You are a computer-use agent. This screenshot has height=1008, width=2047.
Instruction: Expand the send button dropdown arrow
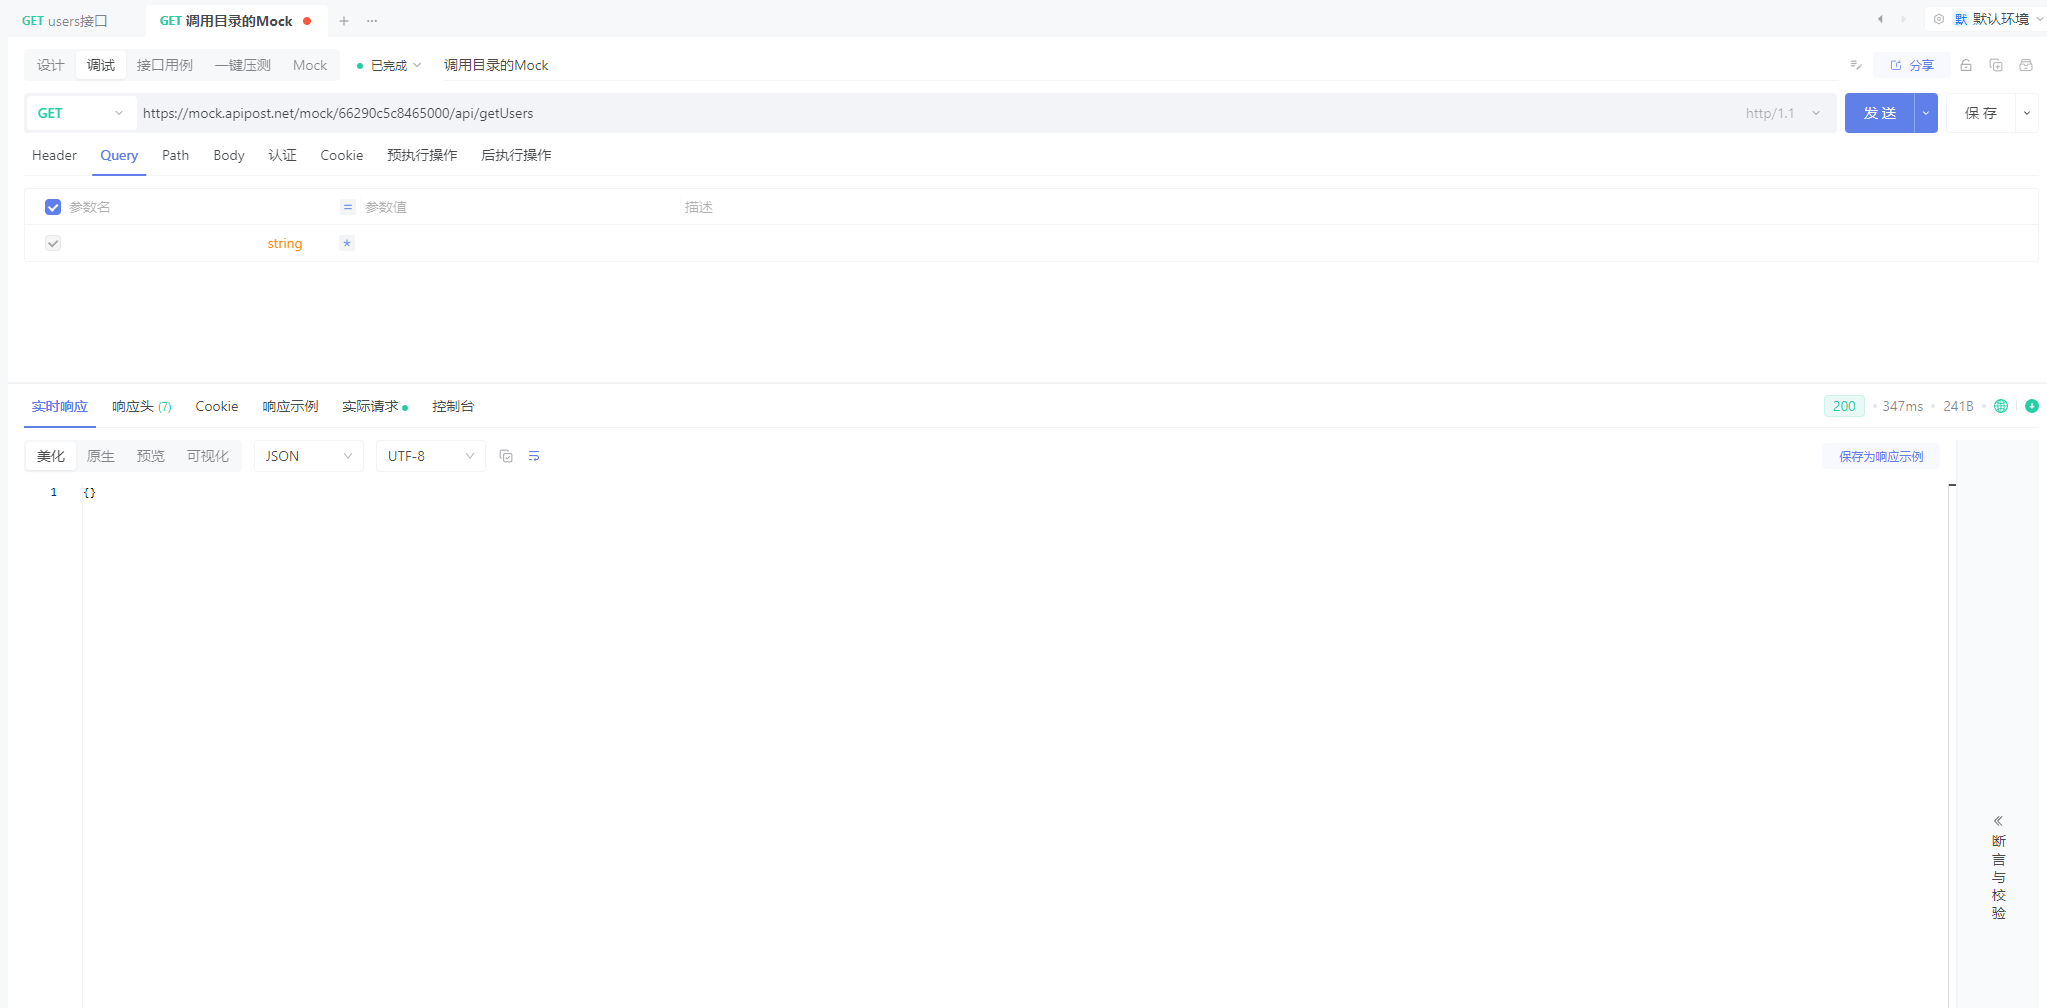(x=1926, y=113)
